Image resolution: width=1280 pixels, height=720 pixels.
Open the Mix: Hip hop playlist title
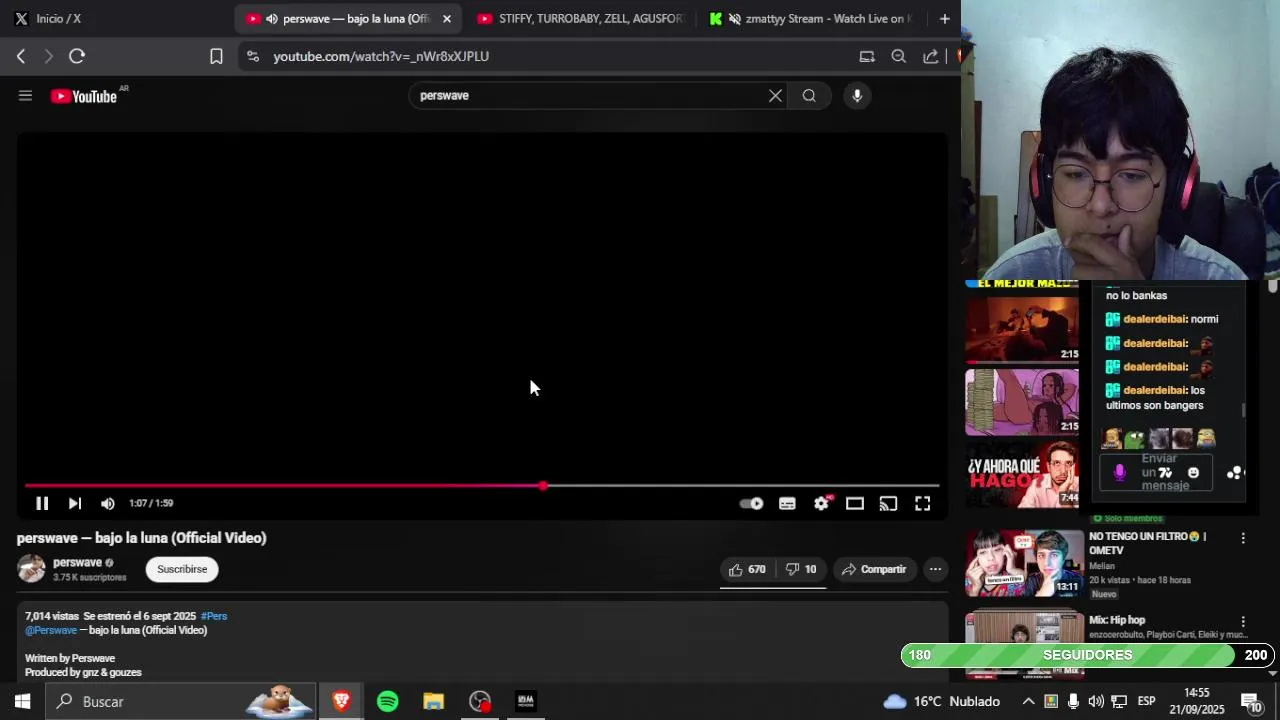[1117, 620]
